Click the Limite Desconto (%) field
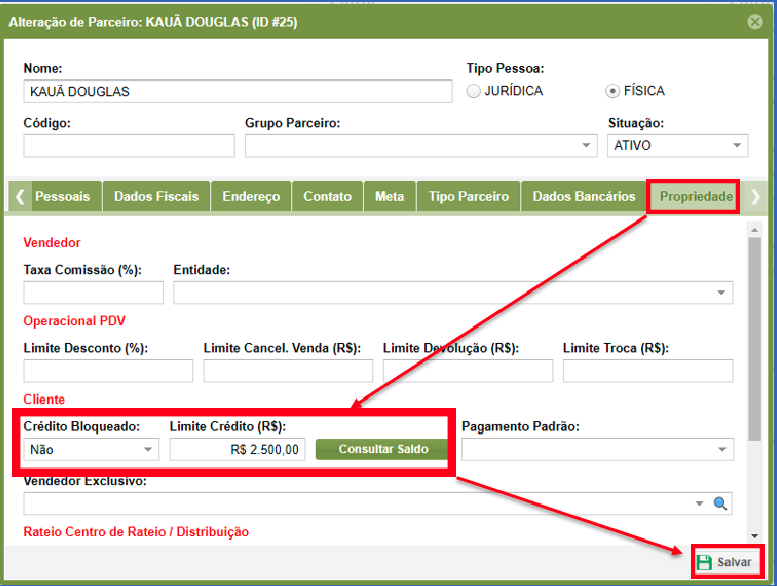This screenshot has height=586, width=777. (x=108, y=371)
